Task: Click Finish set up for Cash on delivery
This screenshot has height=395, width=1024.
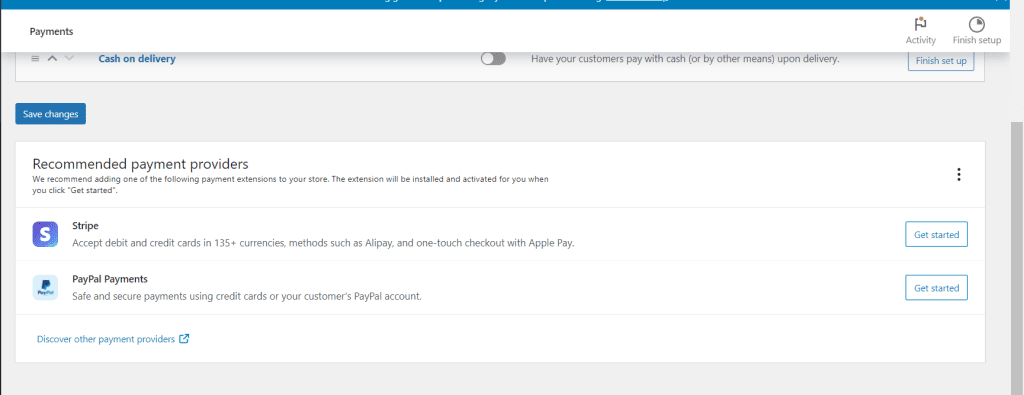Action: pos(941,61)
